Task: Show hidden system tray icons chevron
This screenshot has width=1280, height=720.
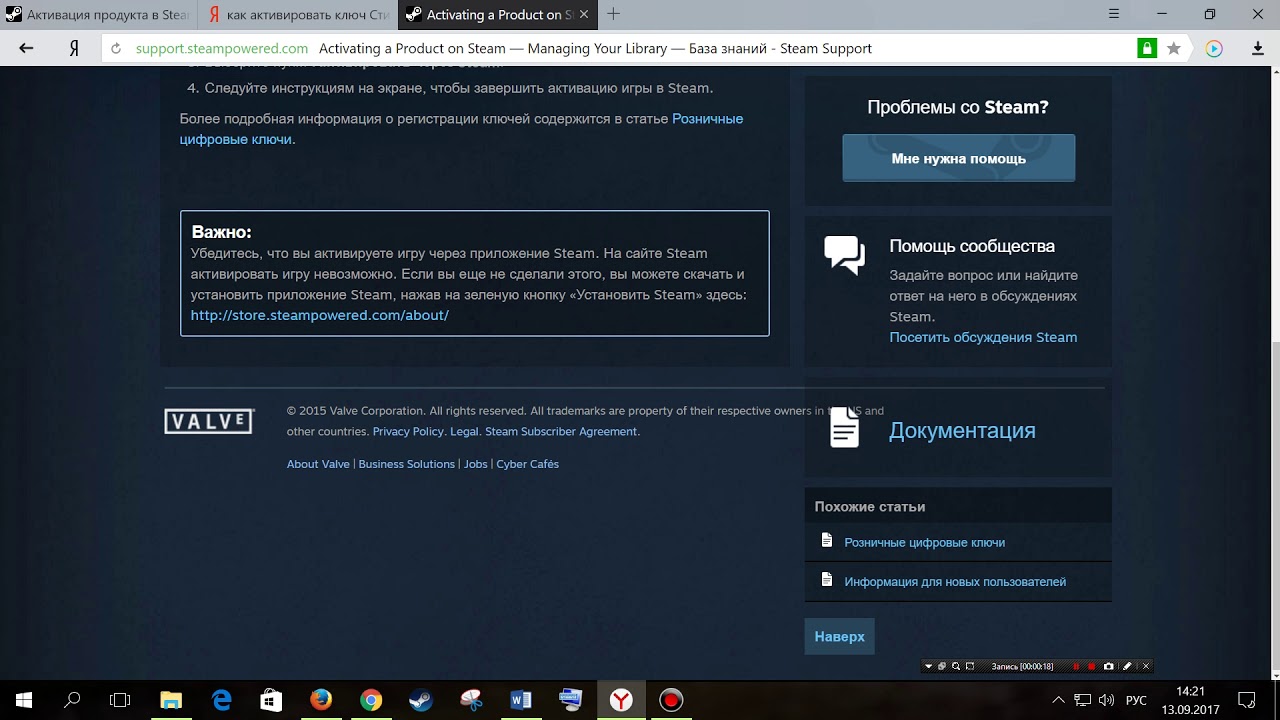Action: 1058,700
